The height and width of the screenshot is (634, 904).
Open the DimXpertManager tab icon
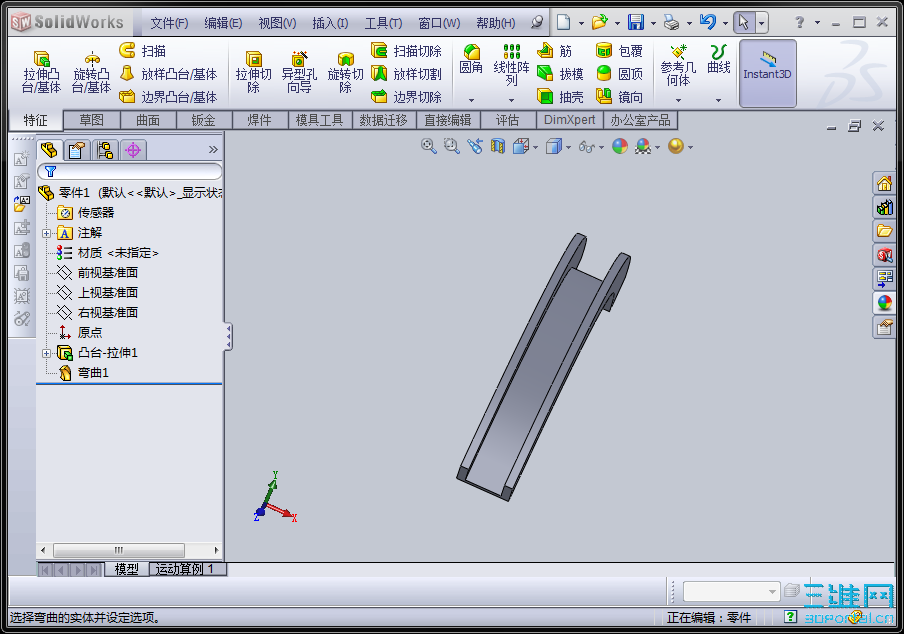(133, 150)
